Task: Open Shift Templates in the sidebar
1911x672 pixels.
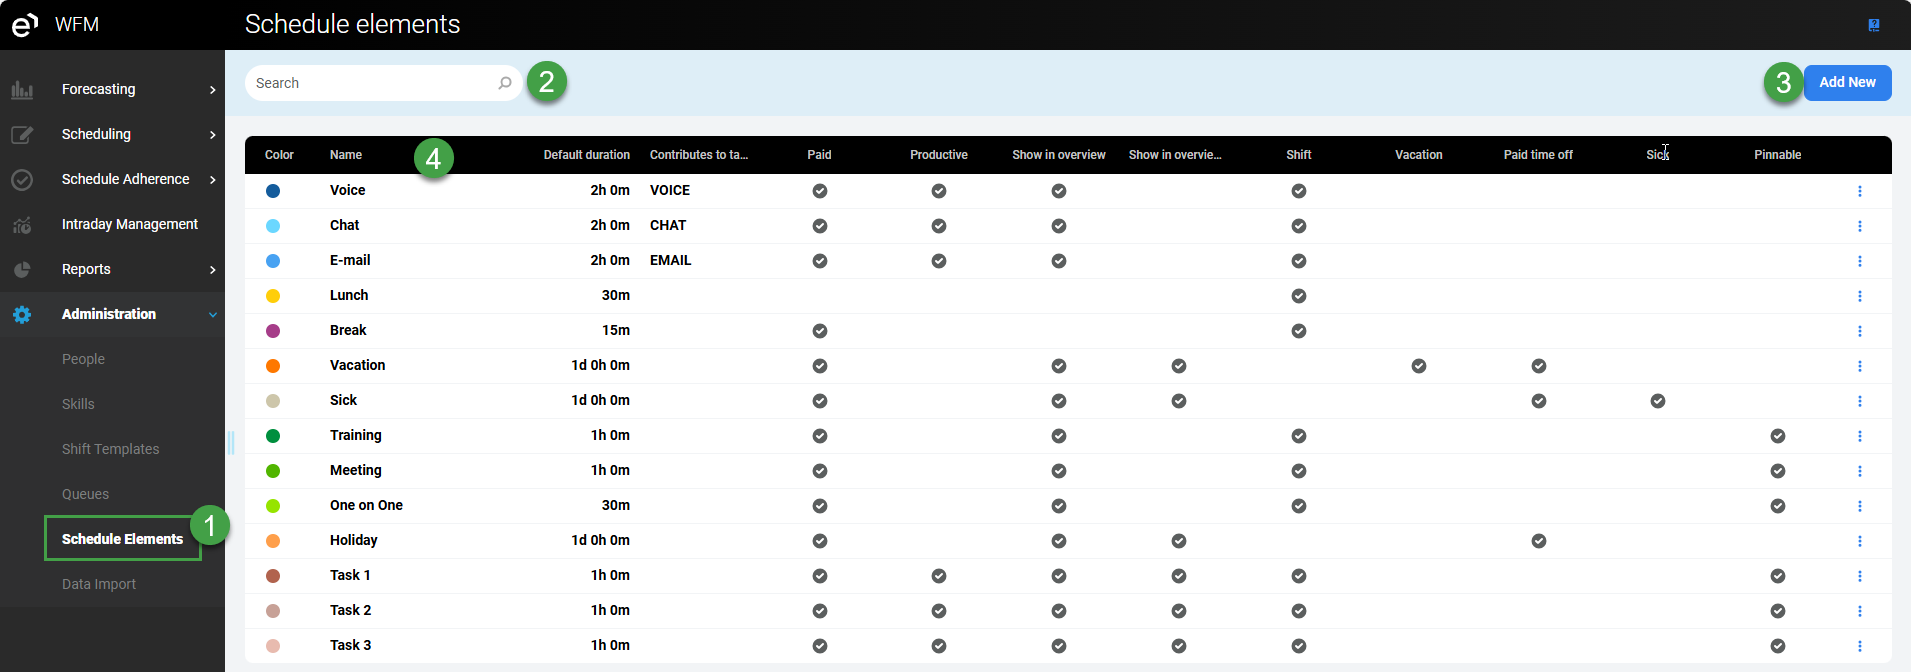Action: click(110, 449)
